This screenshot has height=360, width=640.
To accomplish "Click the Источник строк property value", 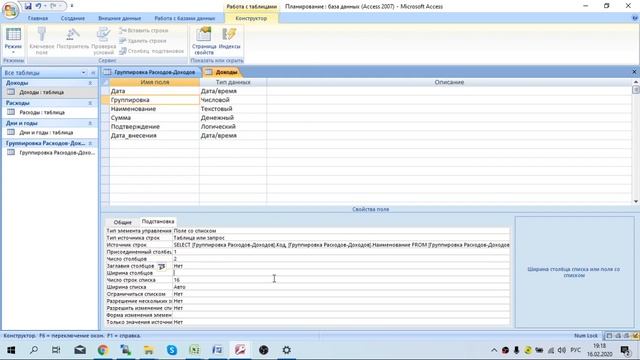I will [x=341, y=245].
